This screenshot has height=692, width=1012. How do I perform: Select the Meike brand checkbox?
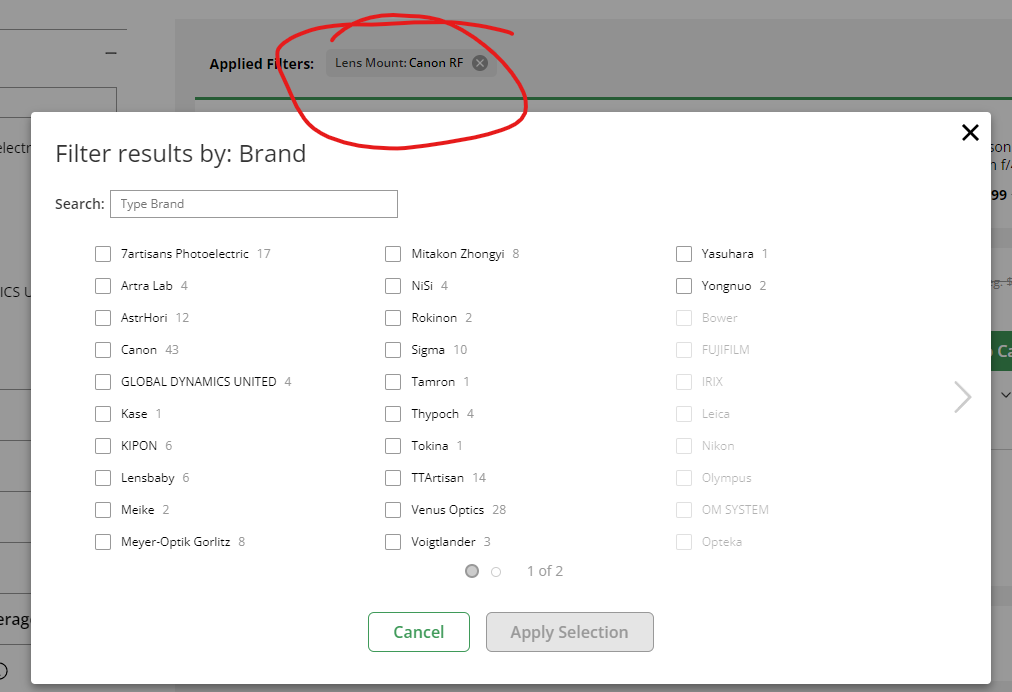pos(103,510)
